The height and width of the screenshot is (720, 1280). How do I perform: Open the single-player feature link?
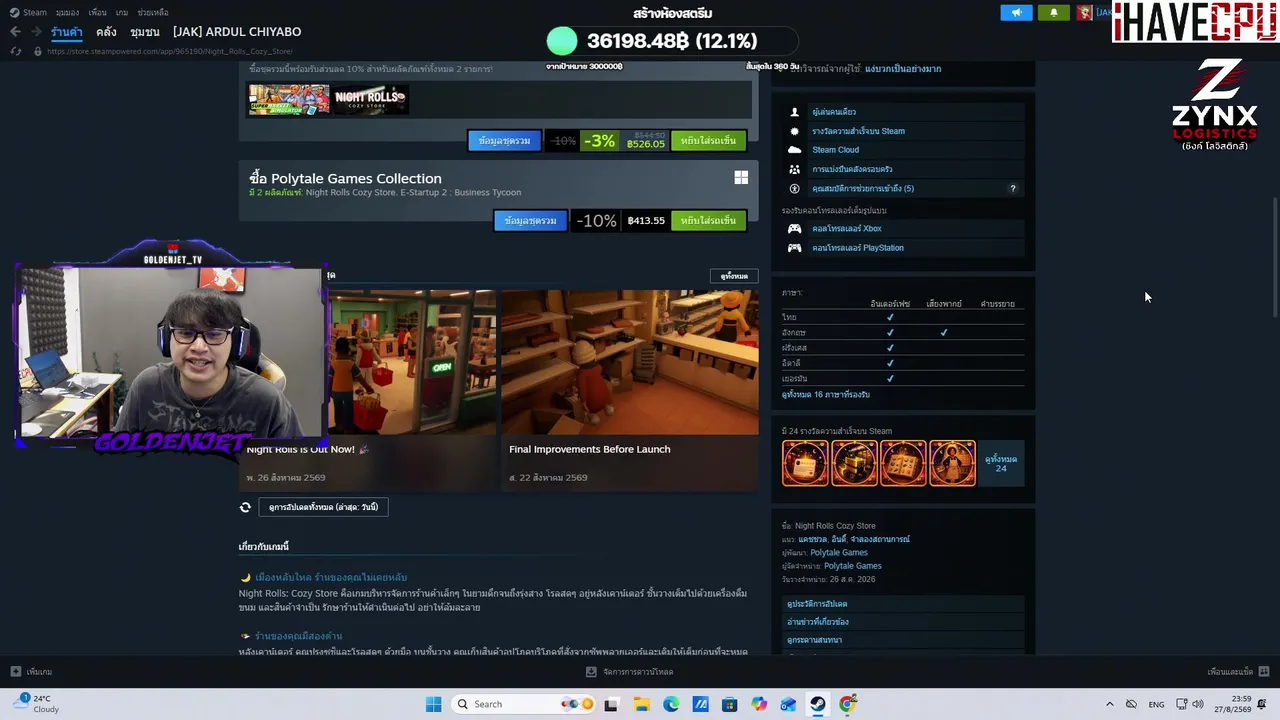834,112
